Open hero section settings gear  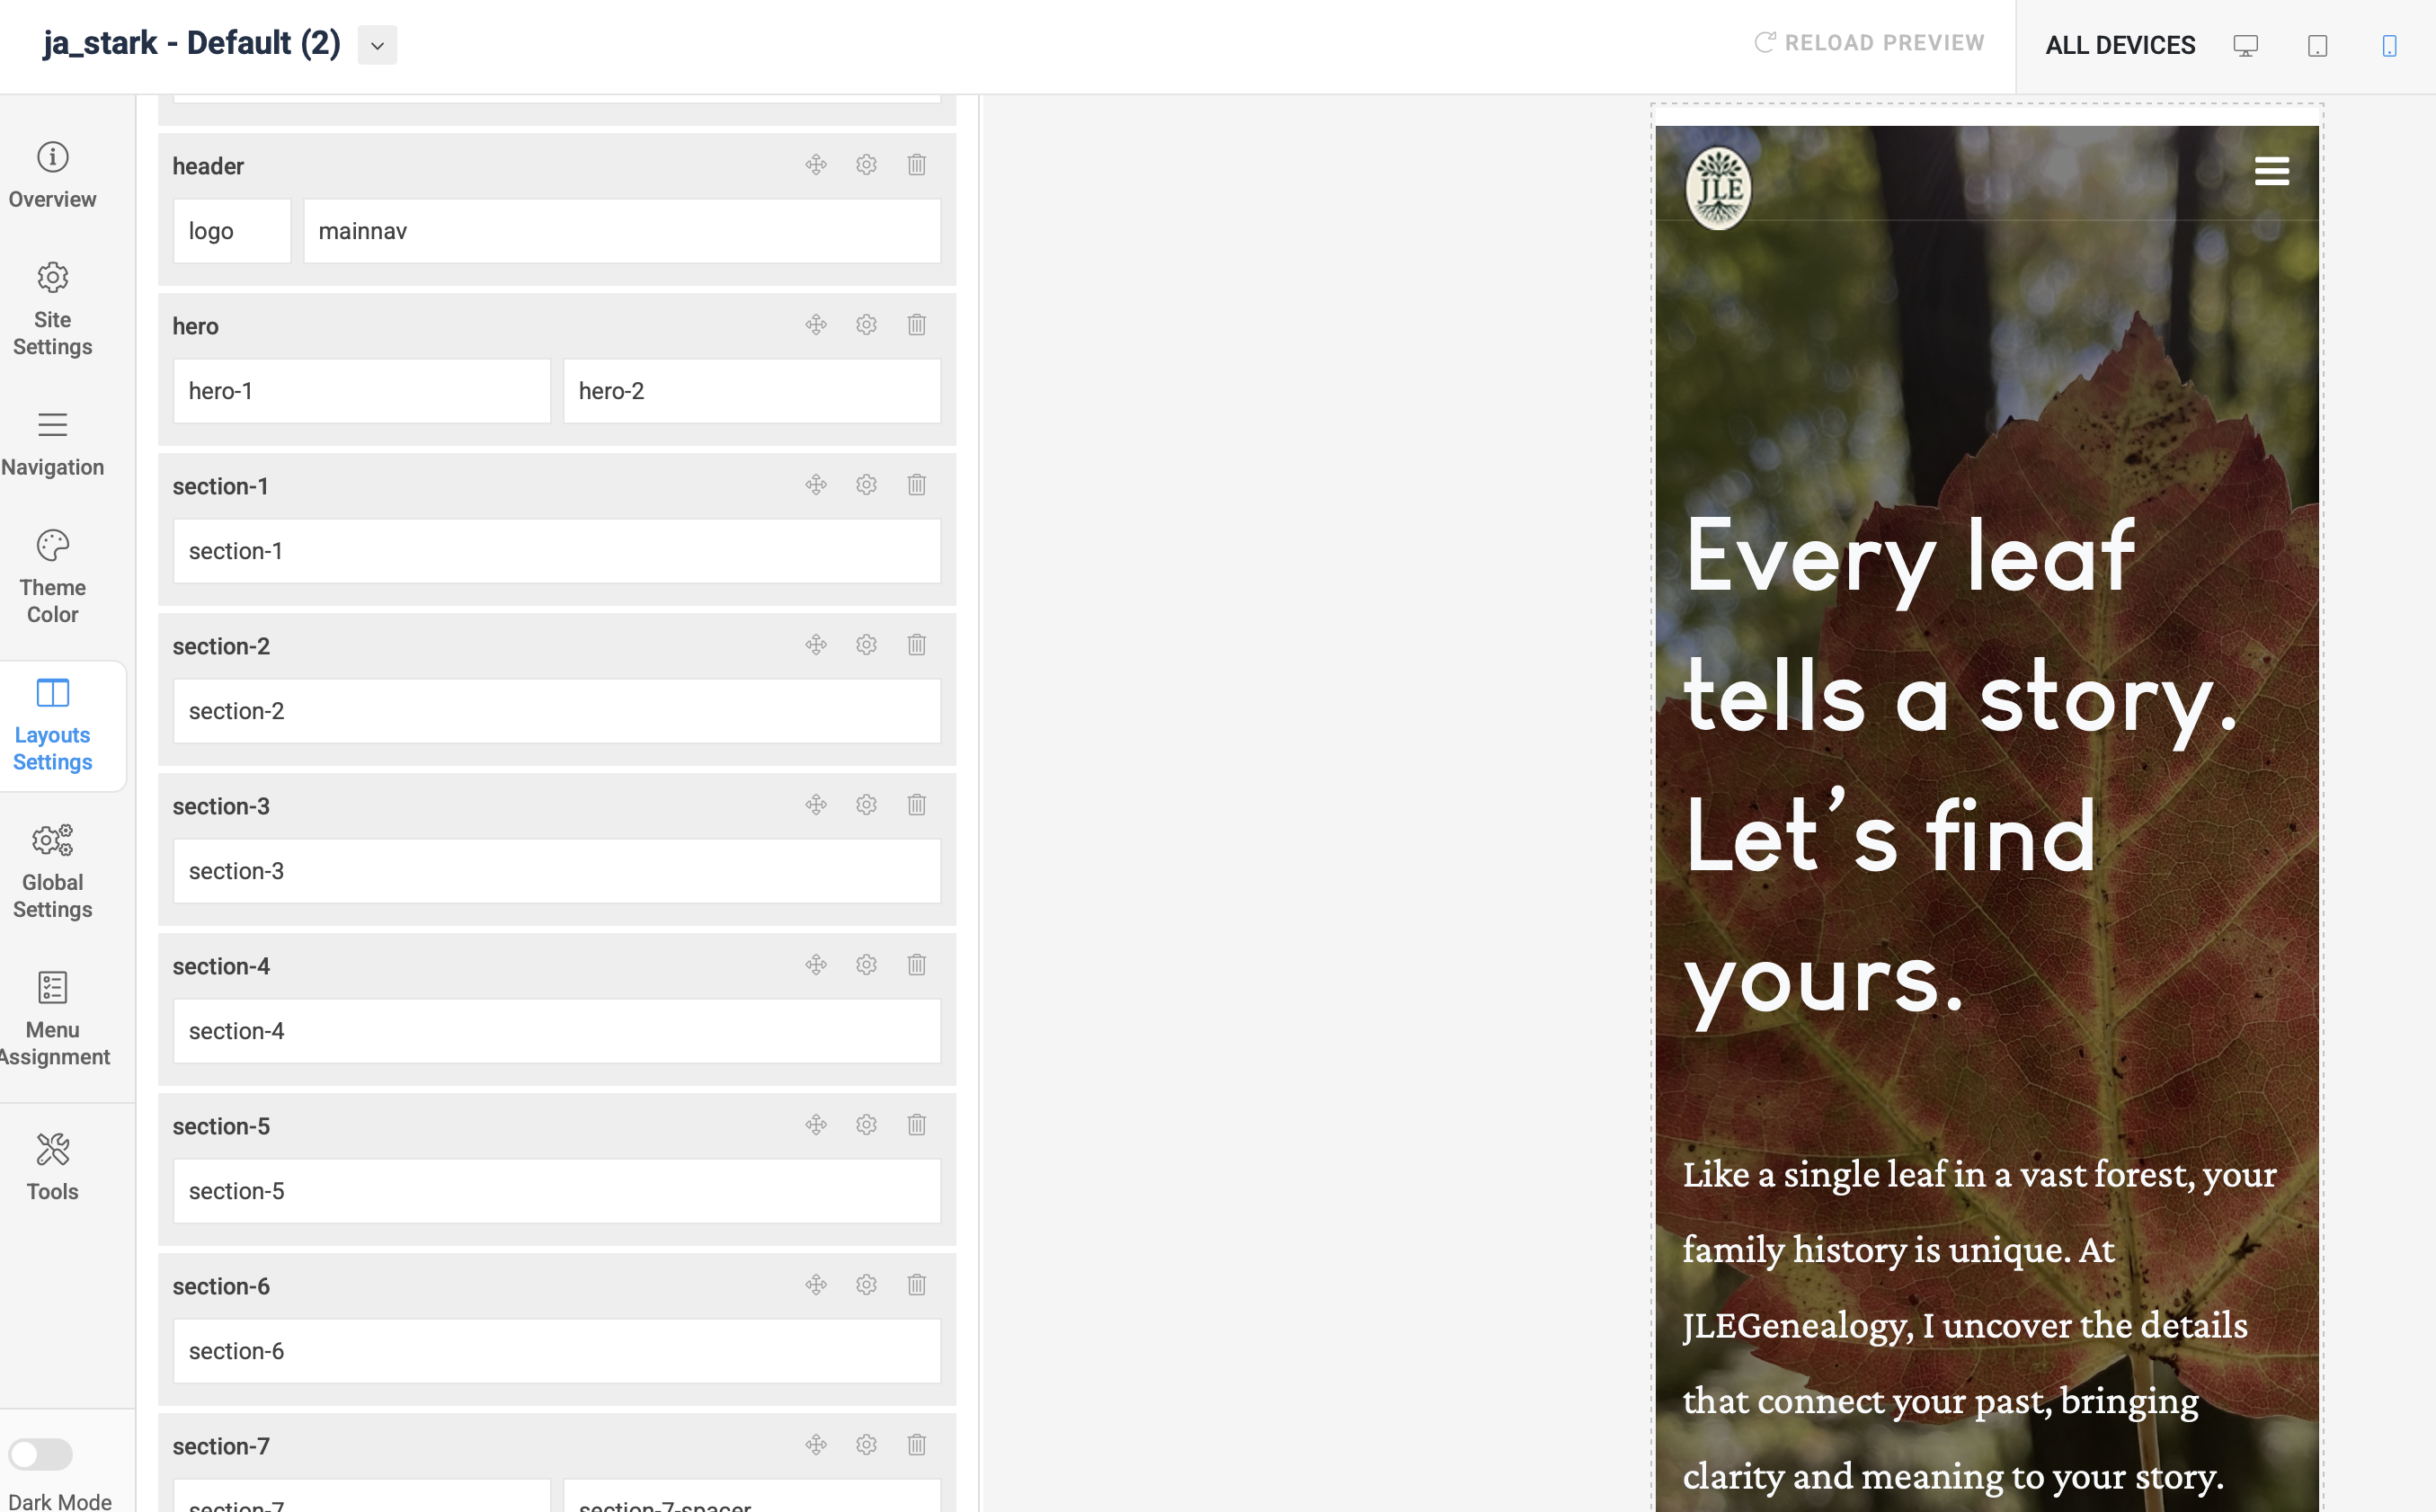coord(866,325)
